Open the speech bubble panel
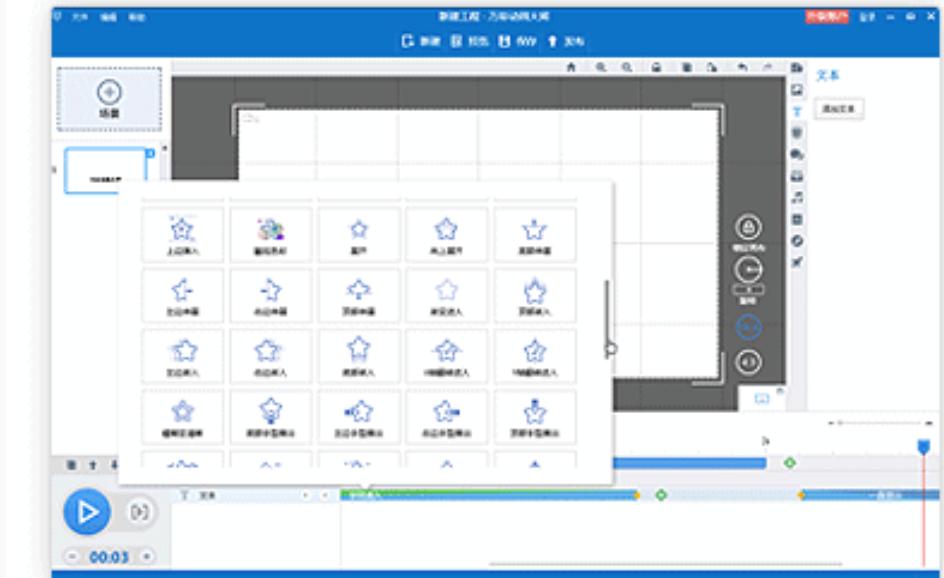944x578 pixels. click(x=797, y=154)
